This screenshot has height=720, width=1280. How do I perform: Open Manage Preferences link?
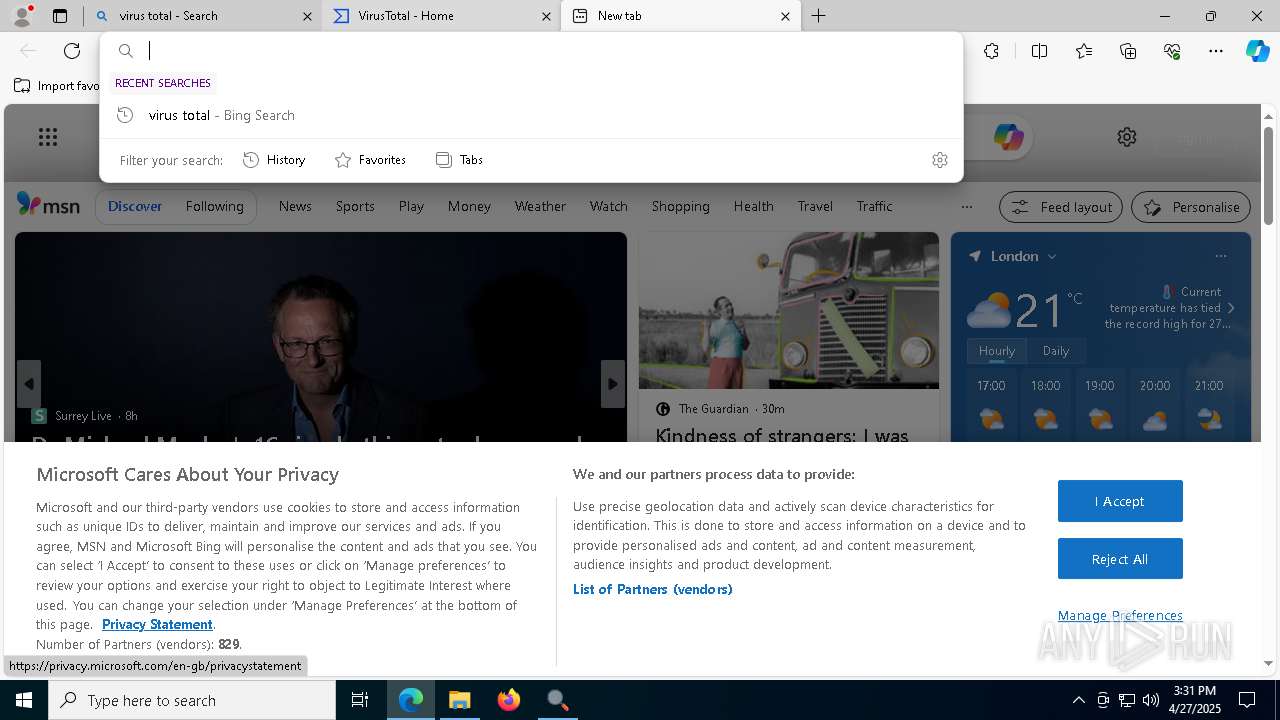(1120, 615)
